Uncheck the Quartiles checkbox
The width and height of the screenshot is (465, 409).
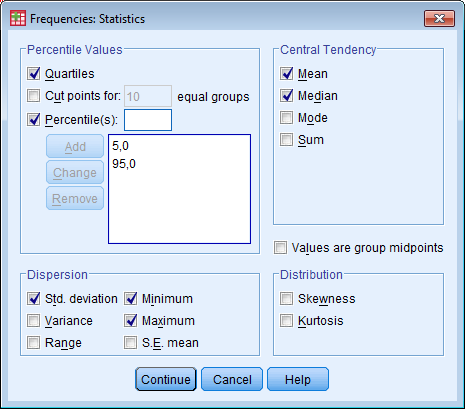(33, 74)
